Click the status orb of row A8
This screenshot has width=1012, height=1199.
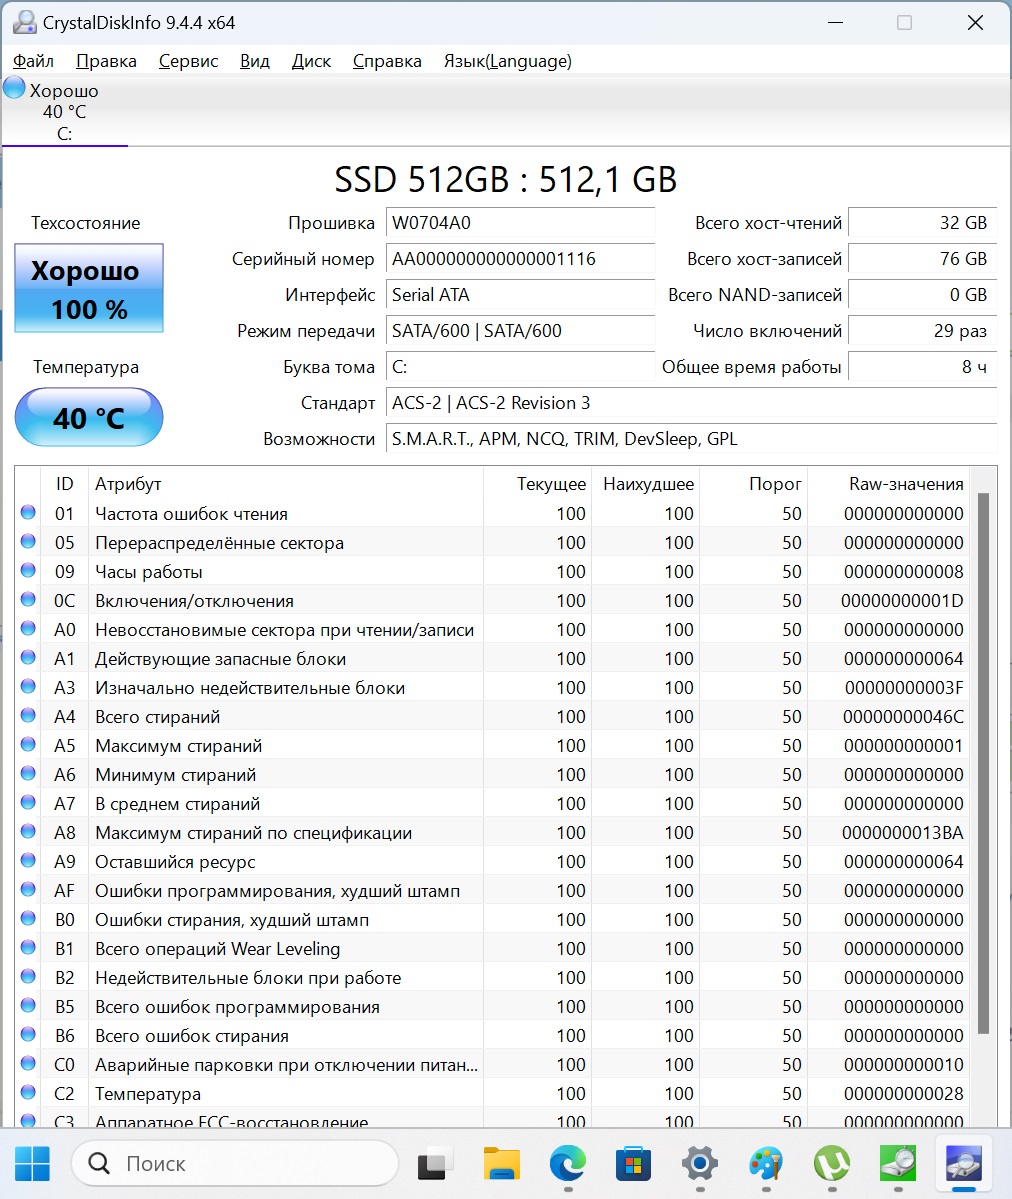28,831
